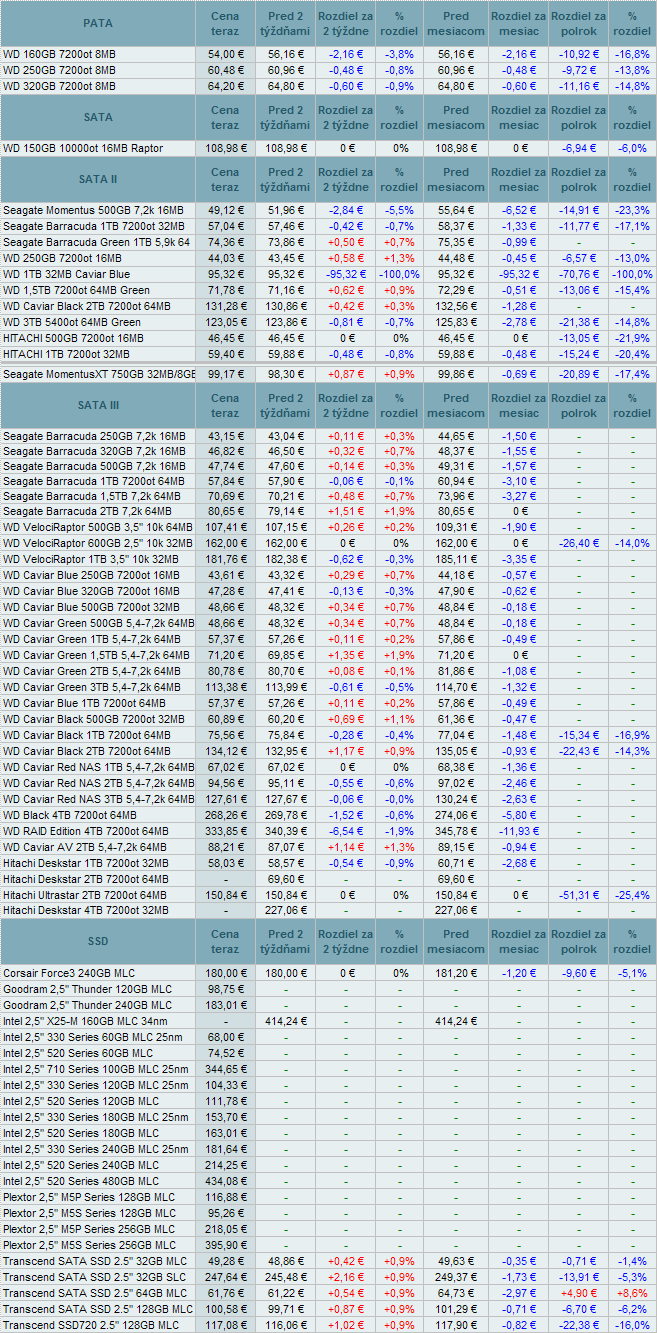657x1333 pixels.
Task: Click Rozdiel za polrok header in SATA III section
Action: pos(578,405)
